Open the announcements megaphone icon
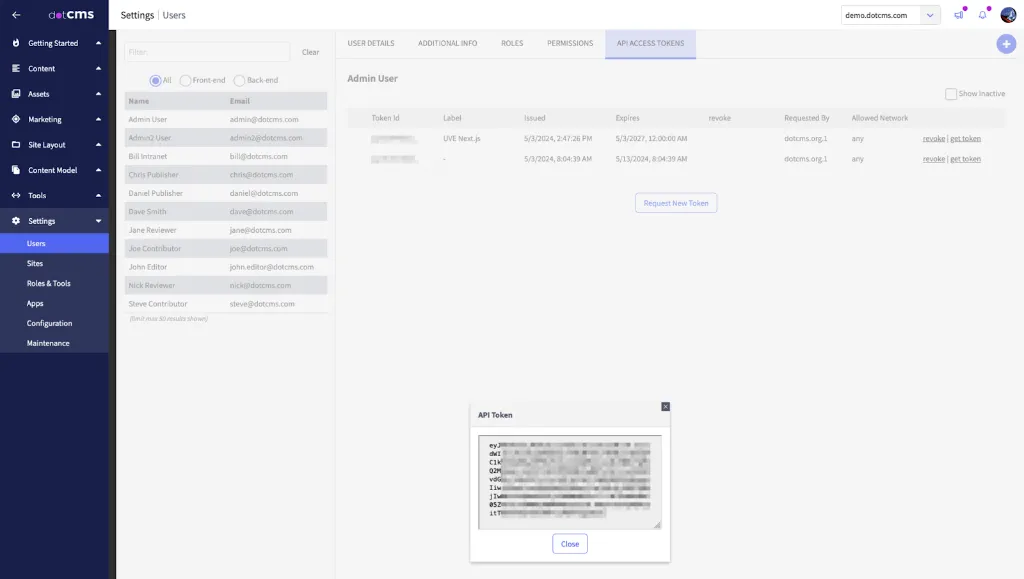The height and width of the screenshot is (579, 1024). point(959,15)
